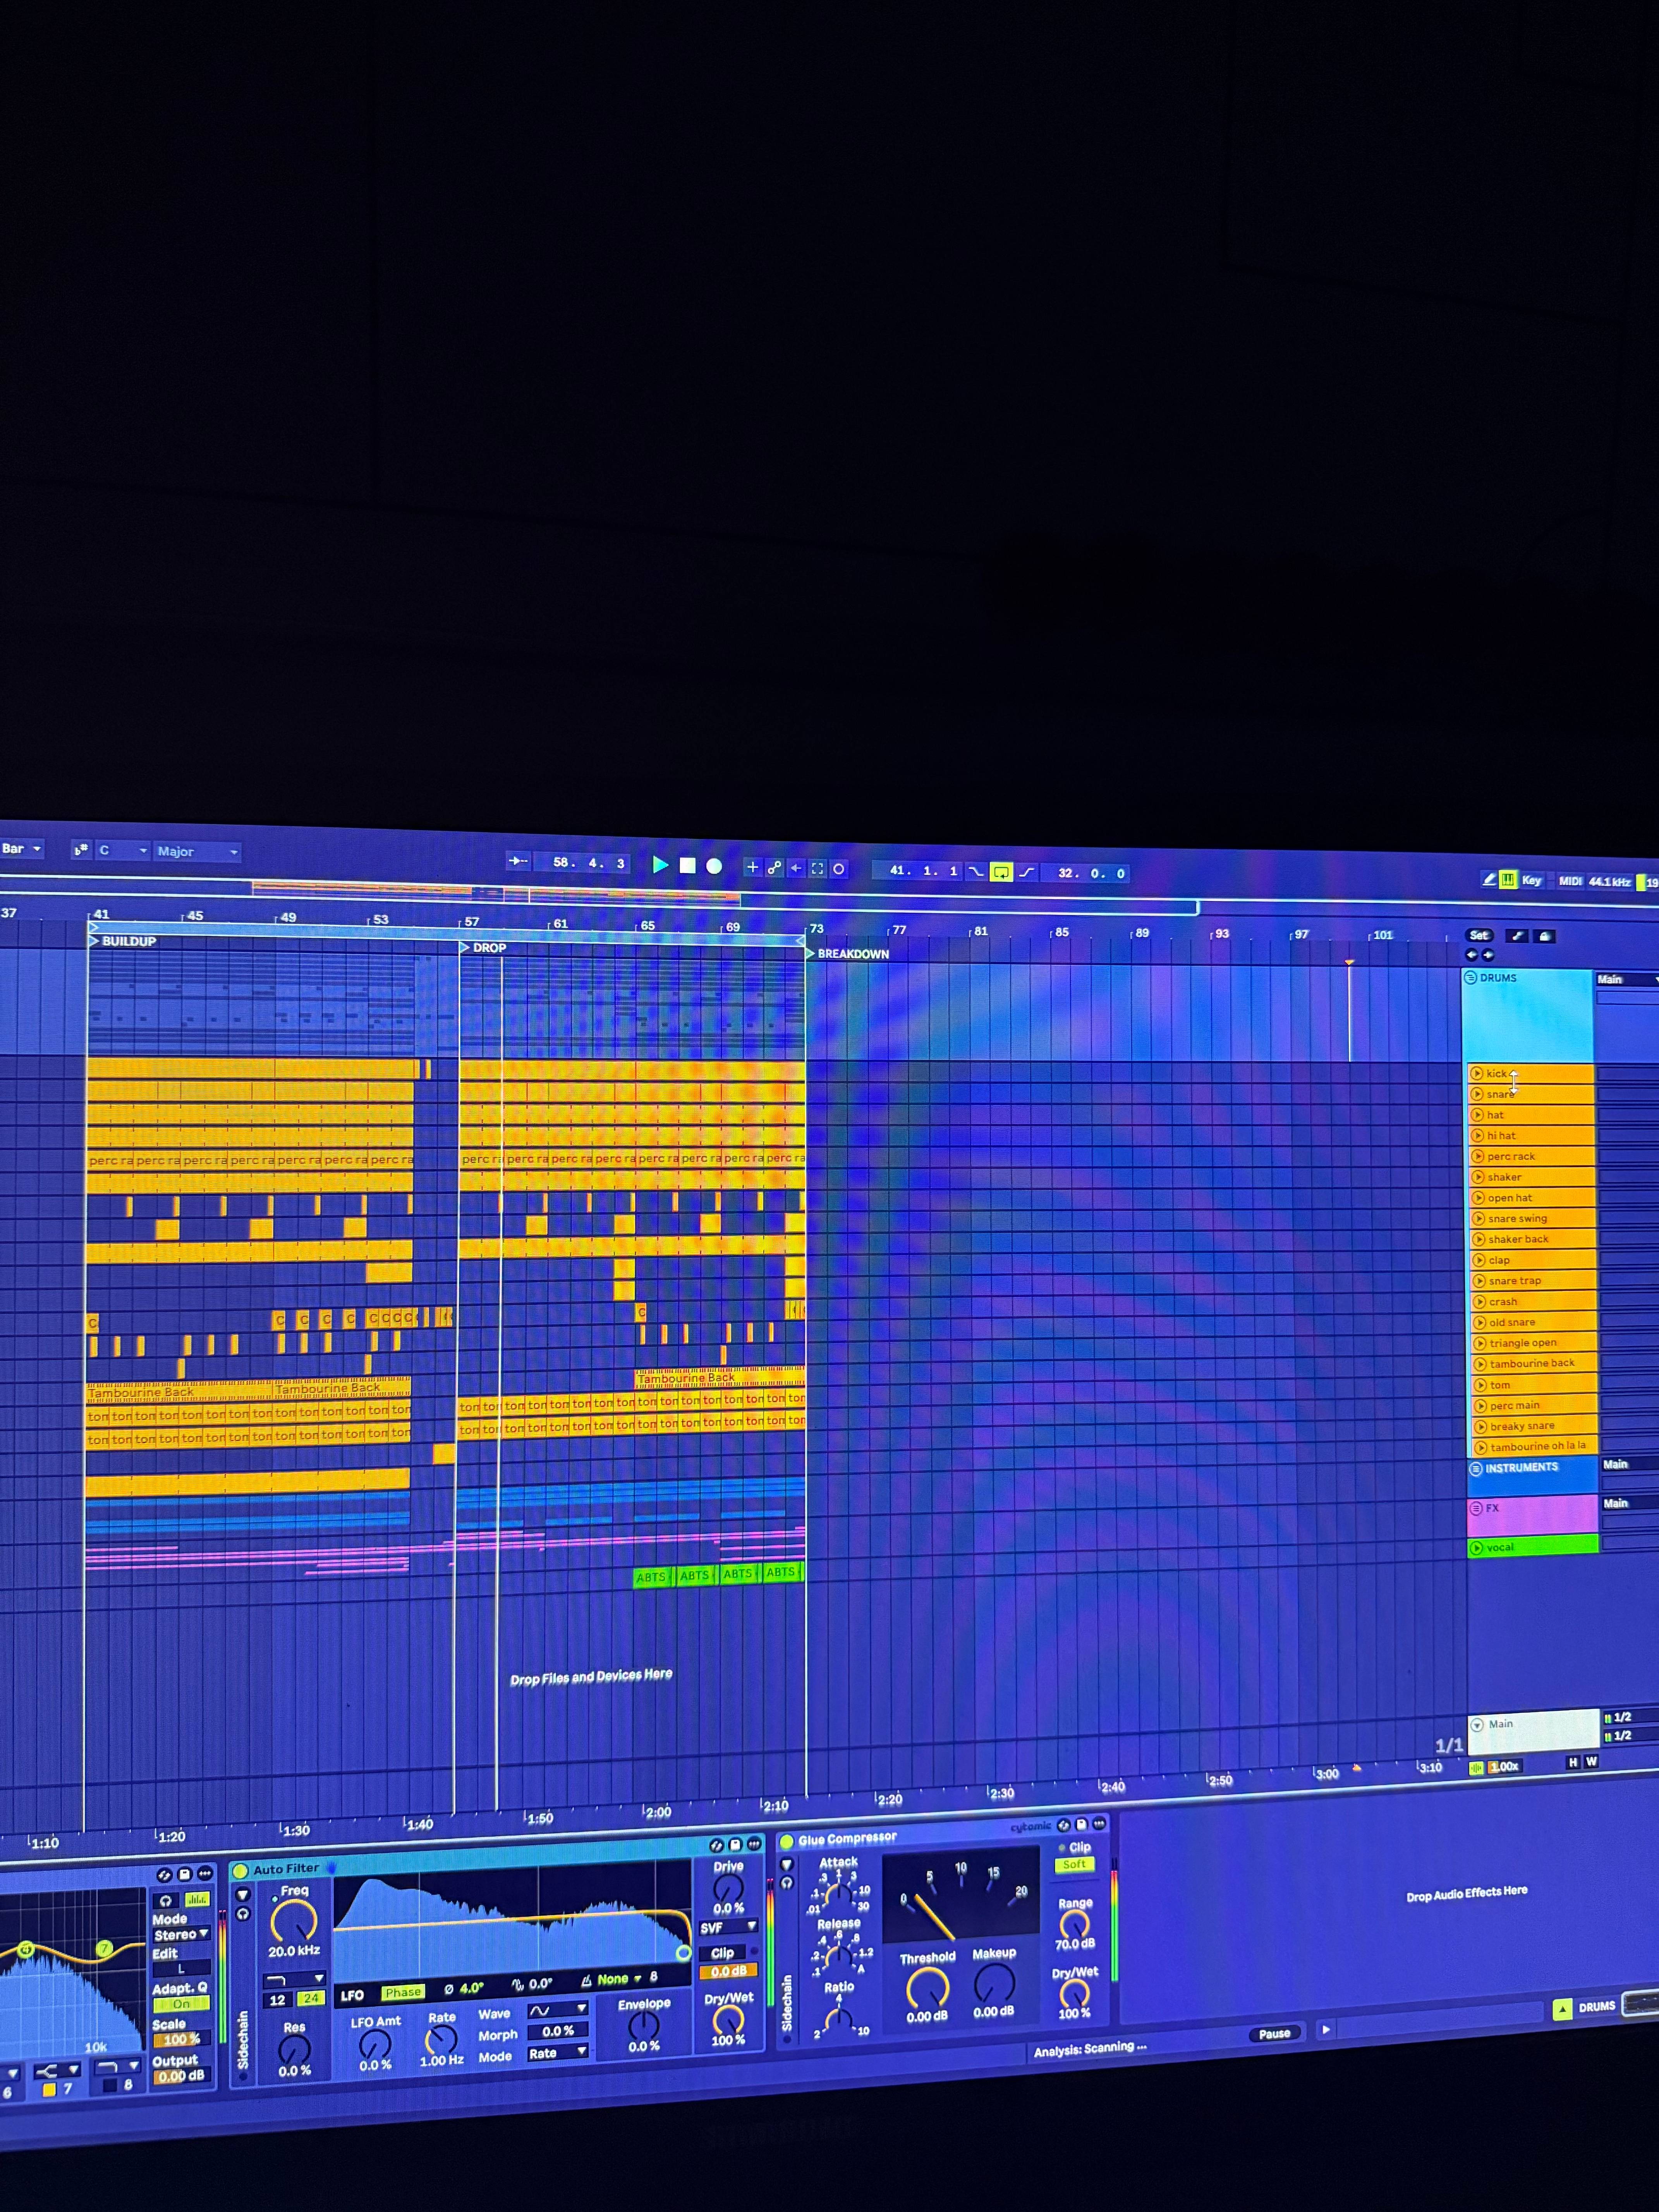
Task: Open the SVF filter circuit dropdown
Action: point(728,1927)
